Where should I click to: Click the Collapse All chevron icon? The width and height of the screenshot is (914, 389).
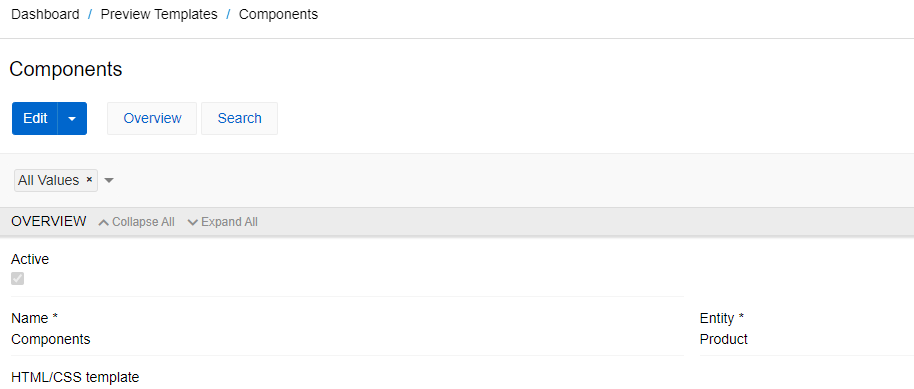click(x=104, y=222)
